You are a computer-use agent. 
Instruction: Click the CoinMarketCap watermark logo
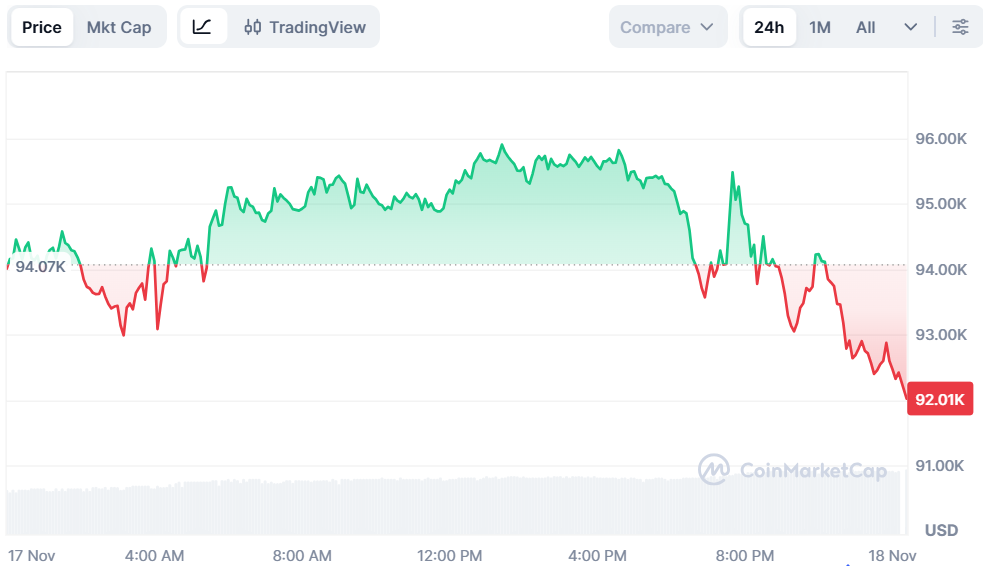click(x=792, y=469)
